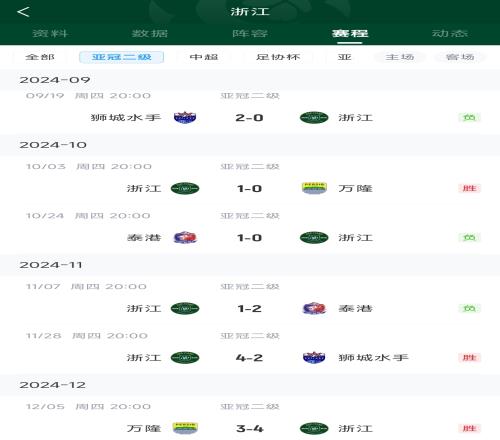
Task: Tap 万隆 logo in the 12/05 match
Action: 185,428
